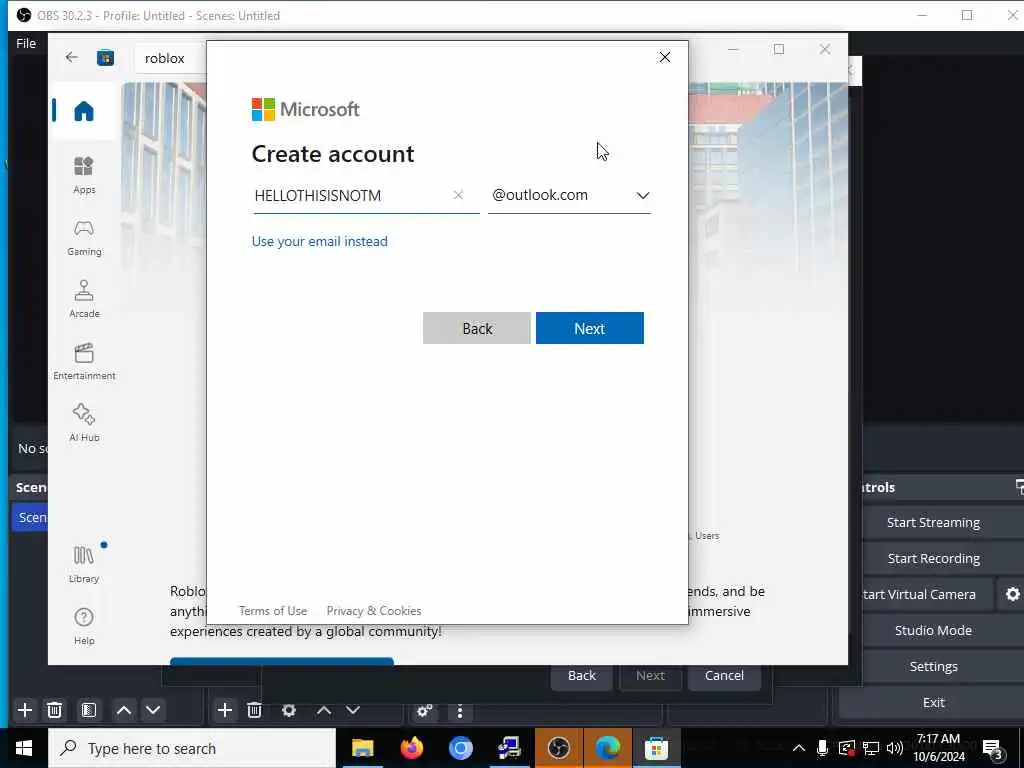The image size is (1024, 768).
Task: Open source properties gear in OBS
Action: (x=289, y=710)
